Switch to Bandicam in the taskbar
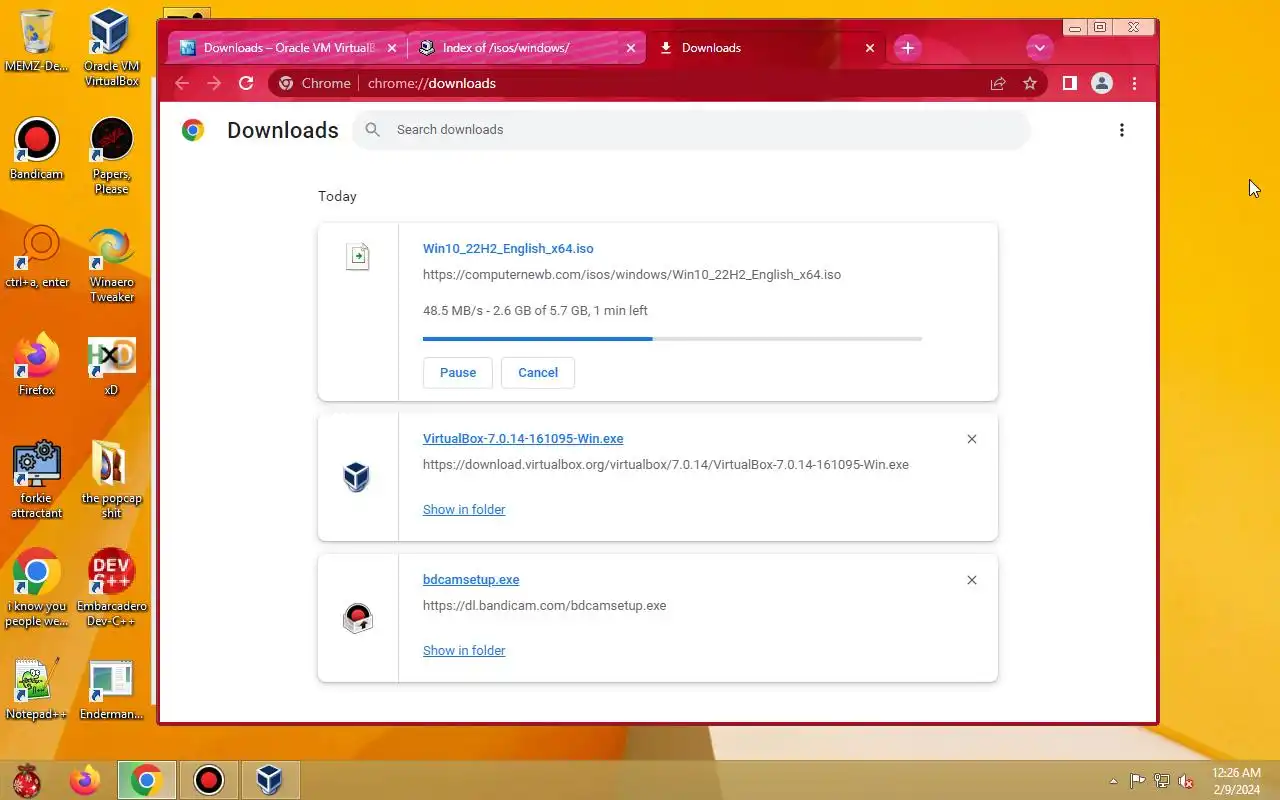The width and height of the screenshot is (1280, 800). coord(208,780)
